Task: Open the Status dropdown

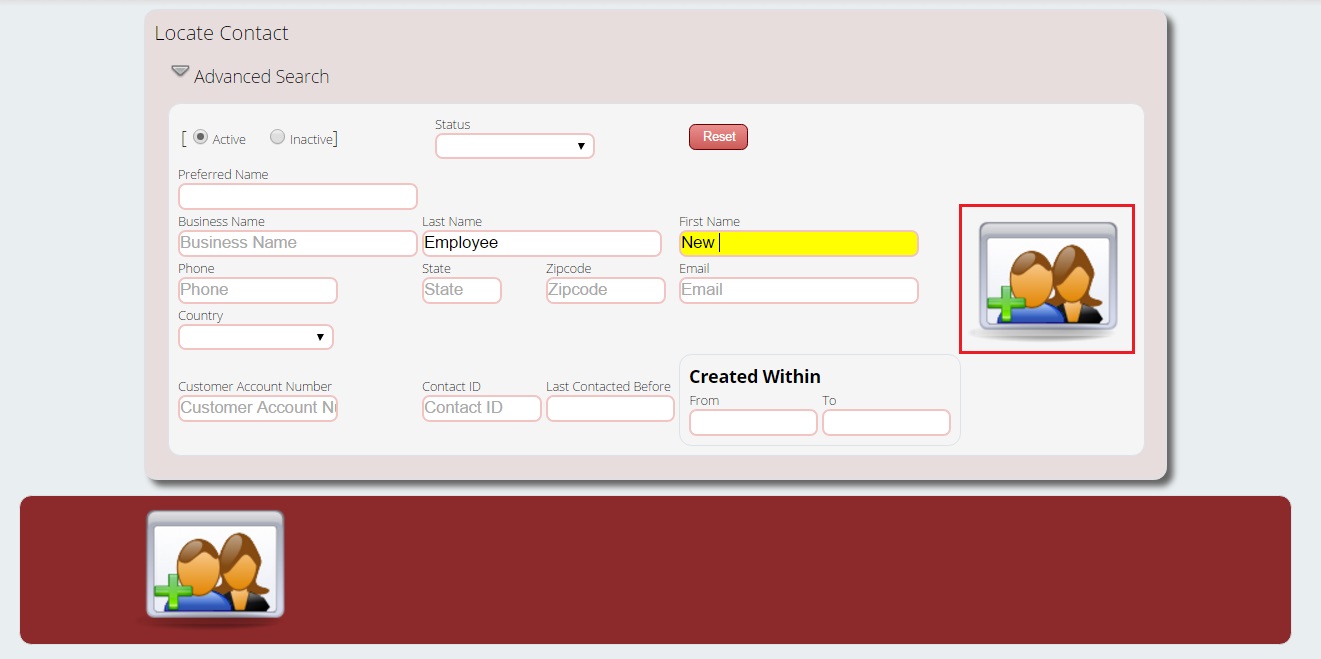Action: [x=514, y=146]
